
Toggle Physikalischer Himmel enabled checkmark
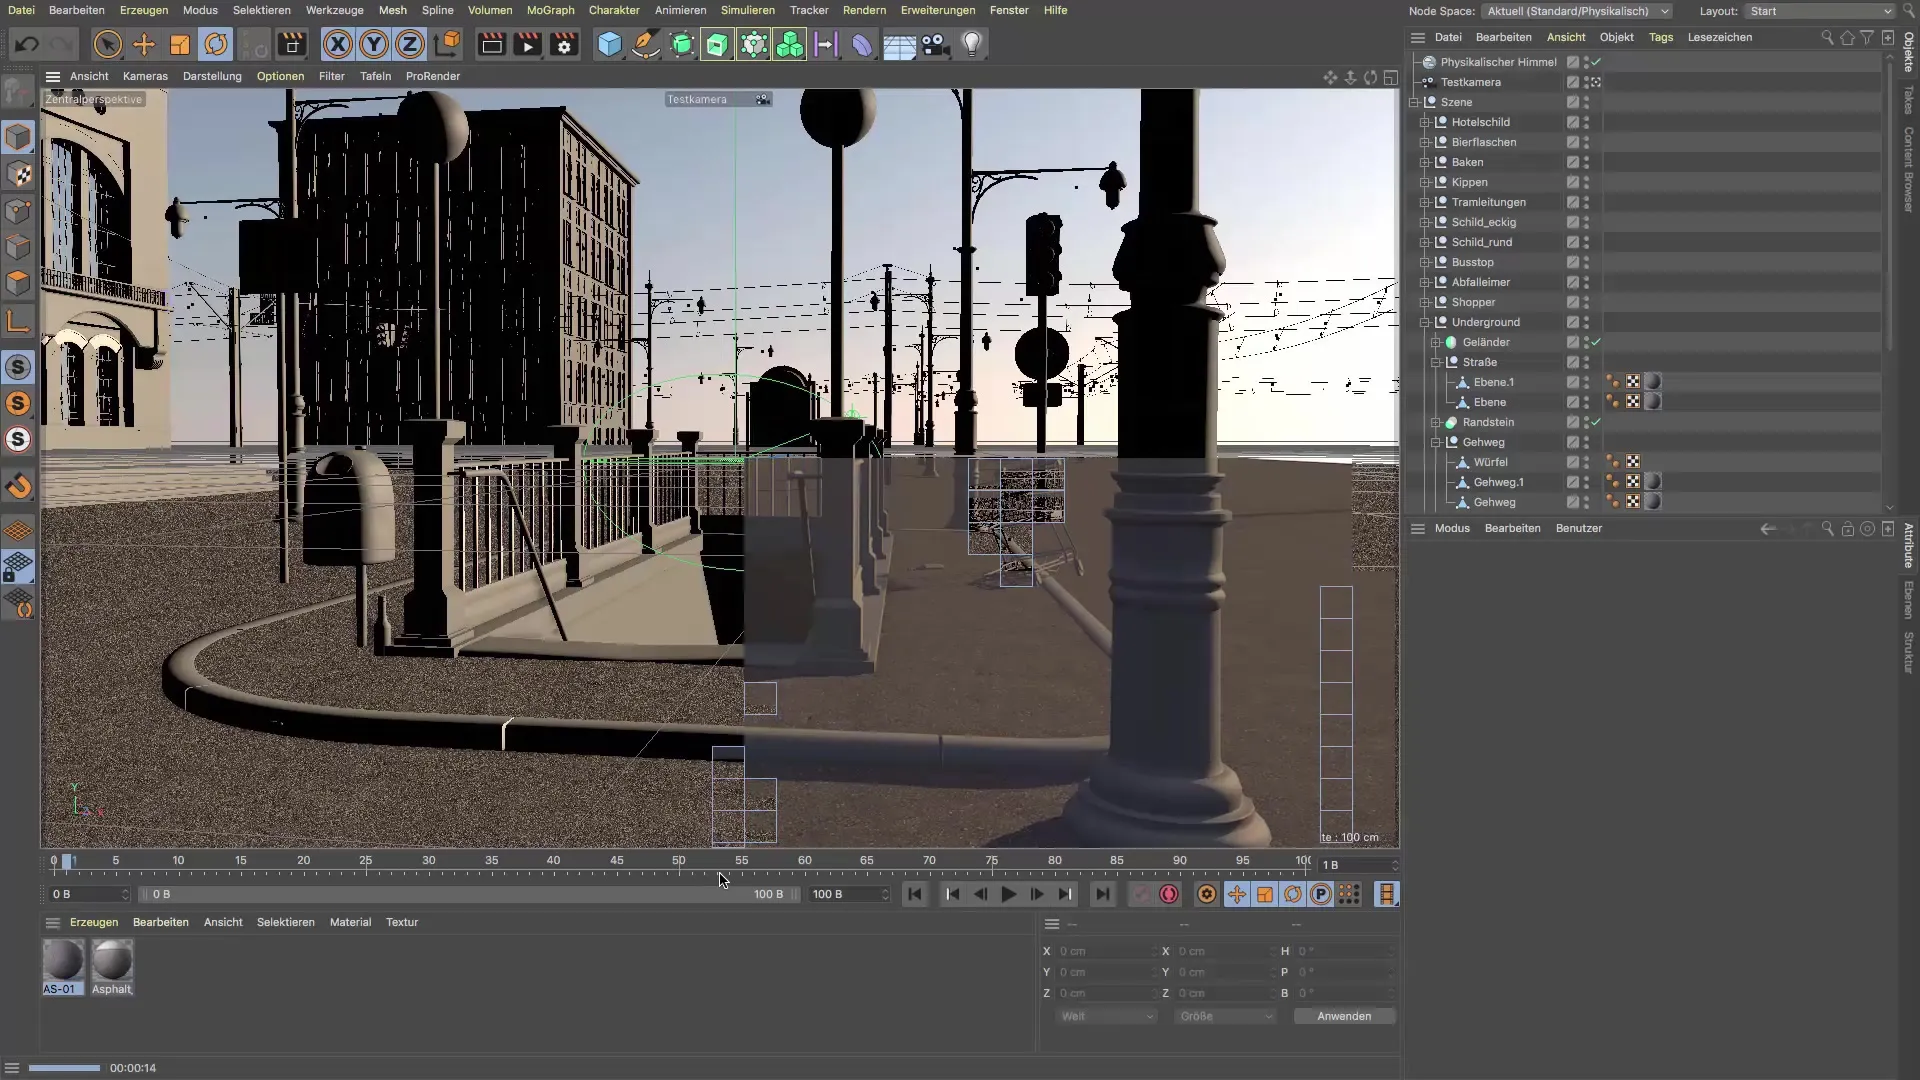tap(1596, 62)
